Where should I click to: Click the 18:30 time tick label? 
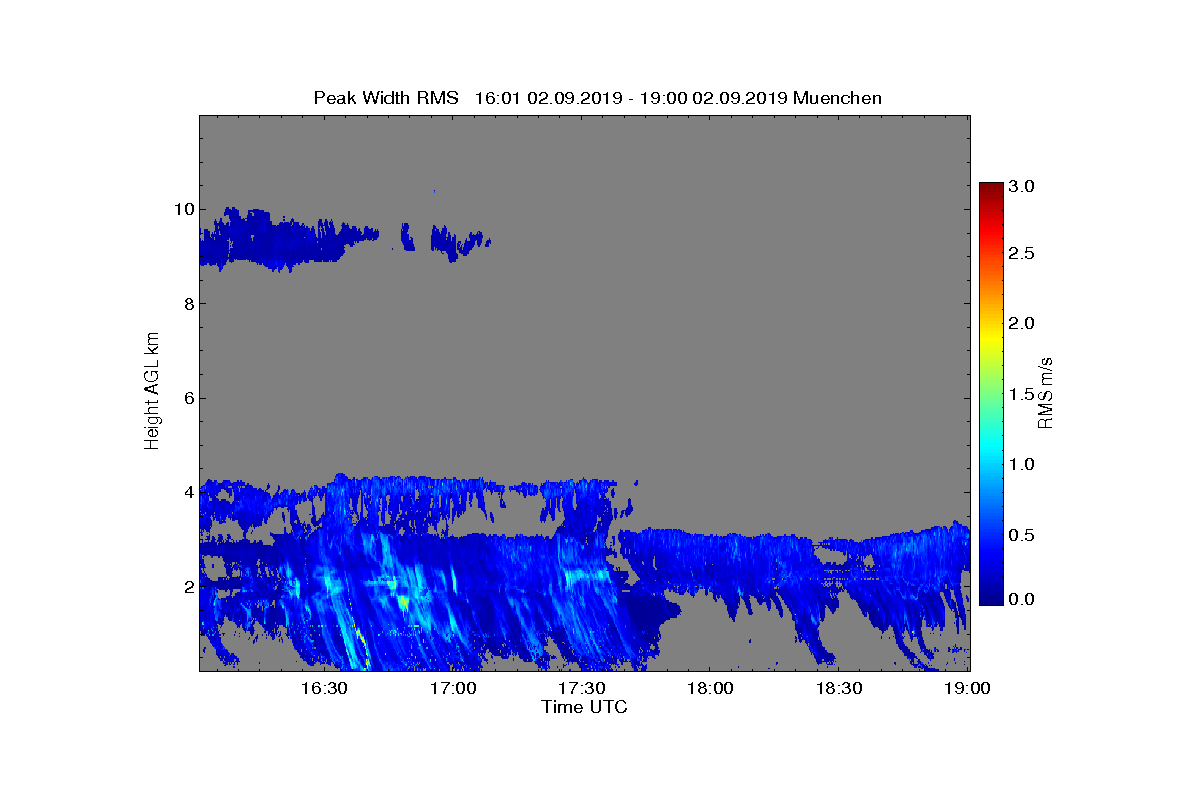[839, 688]
